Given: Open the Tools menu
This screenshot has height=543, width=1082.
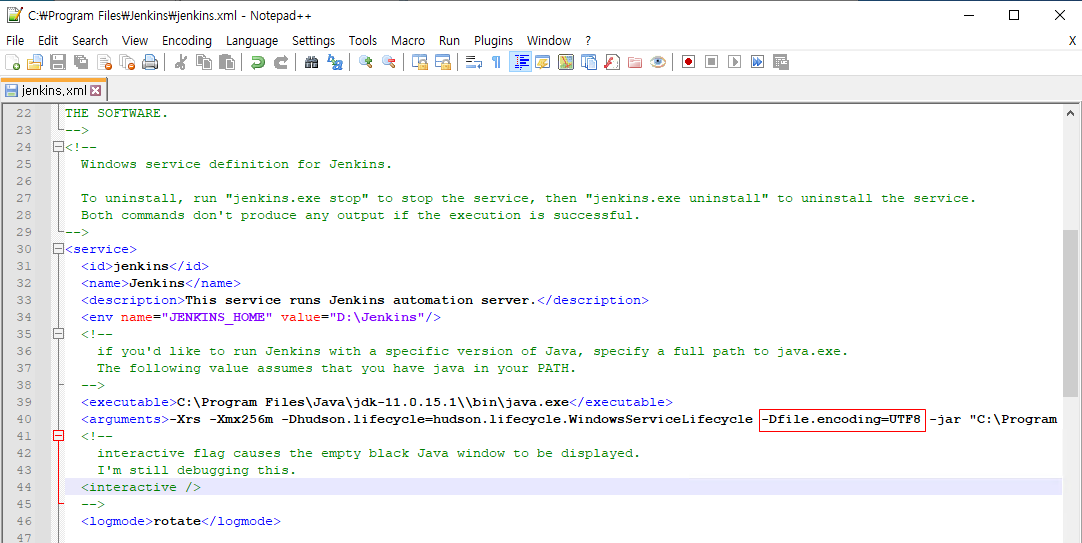Looking at the screenshot, I should [363, 41].
